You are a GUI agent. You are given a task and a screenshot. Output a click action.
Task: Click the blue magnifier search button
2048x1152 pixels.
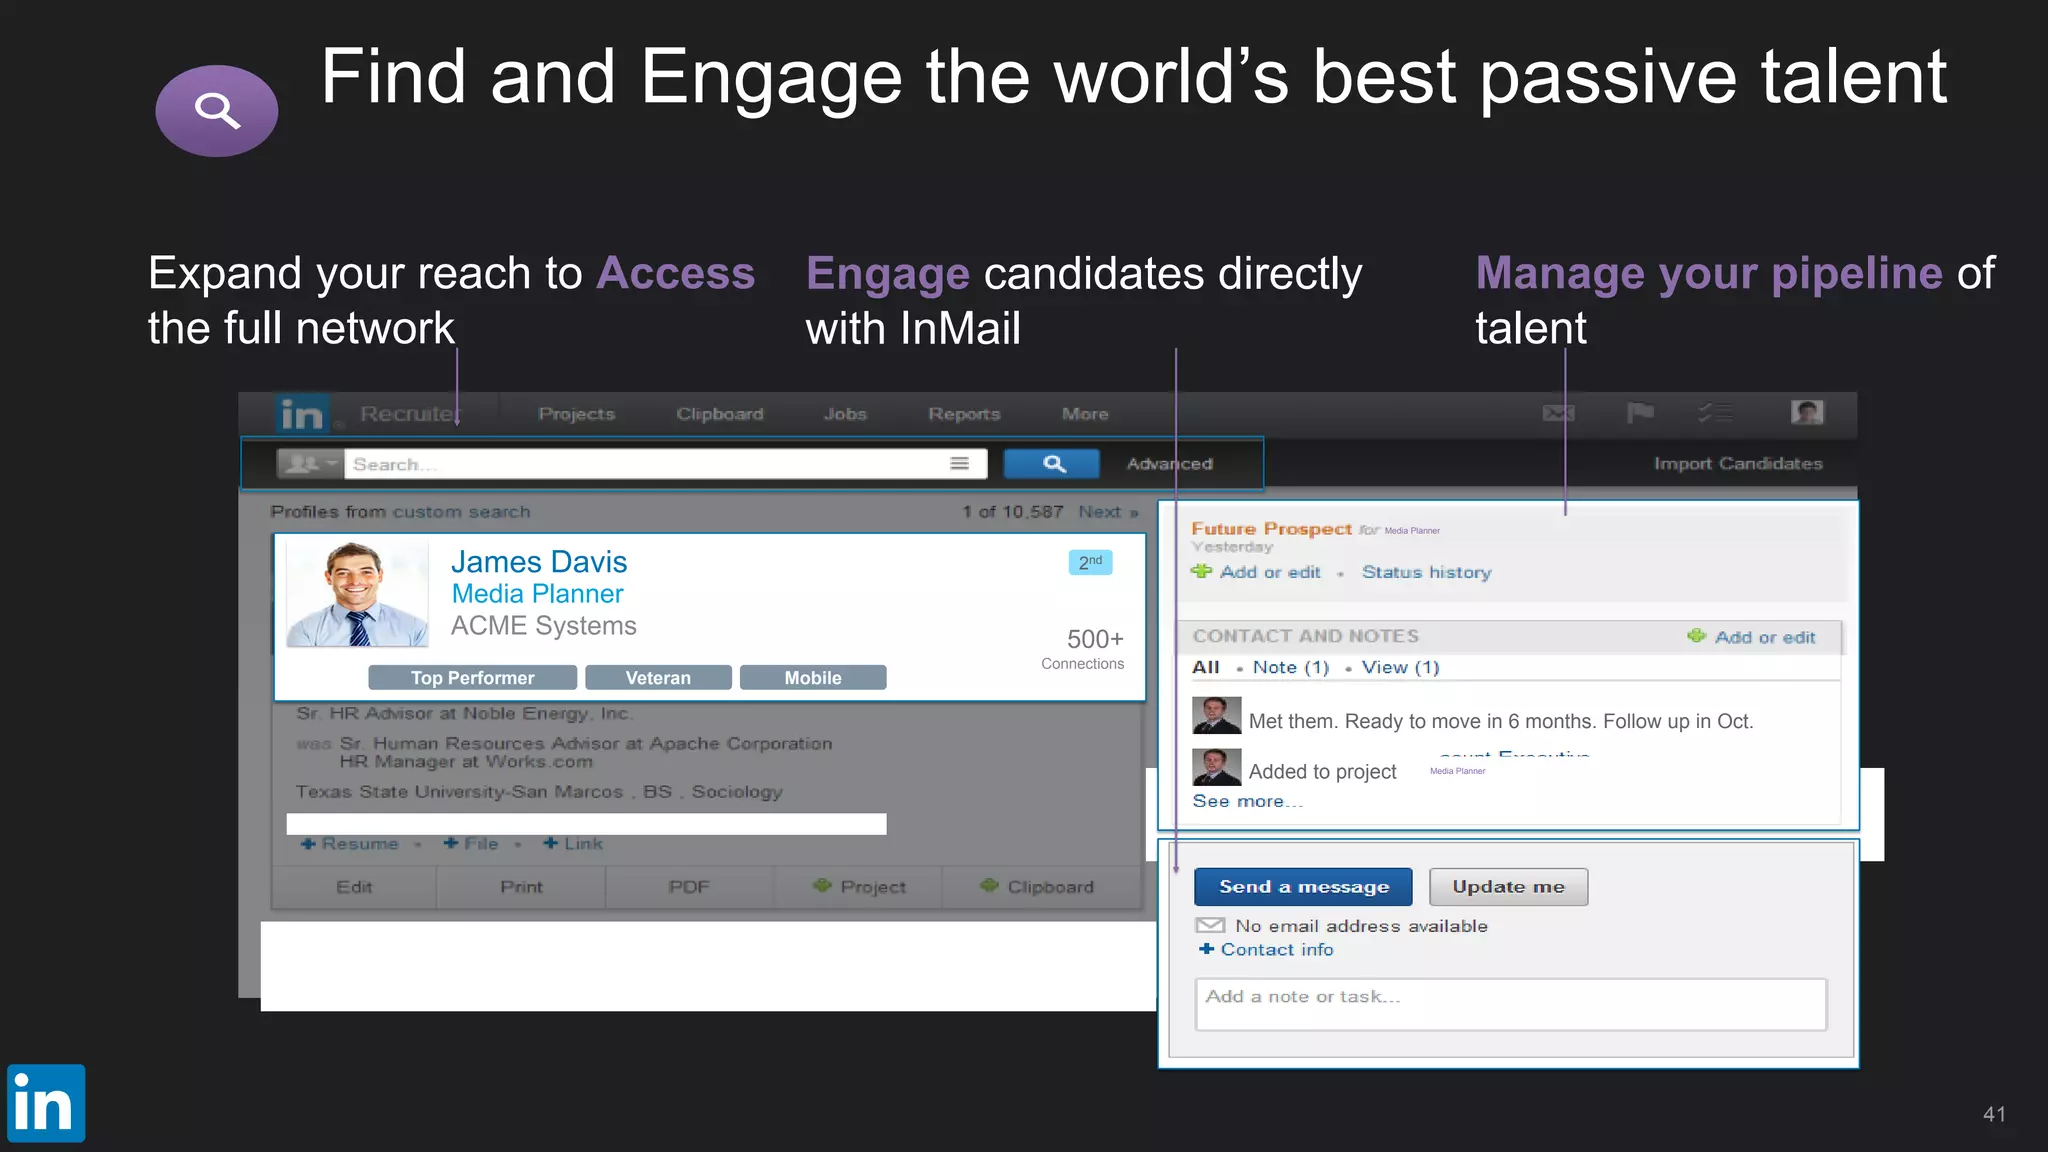coord(1052,464)
